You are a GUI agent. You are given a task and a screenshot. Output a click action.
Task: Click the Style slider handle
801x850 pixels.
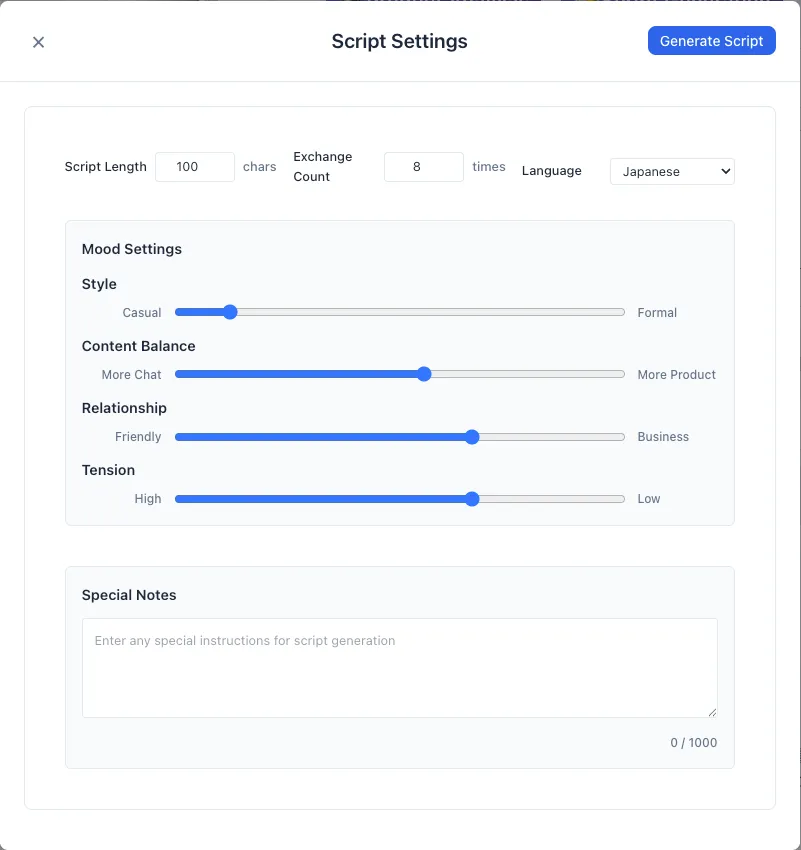[x=230, y=312]
